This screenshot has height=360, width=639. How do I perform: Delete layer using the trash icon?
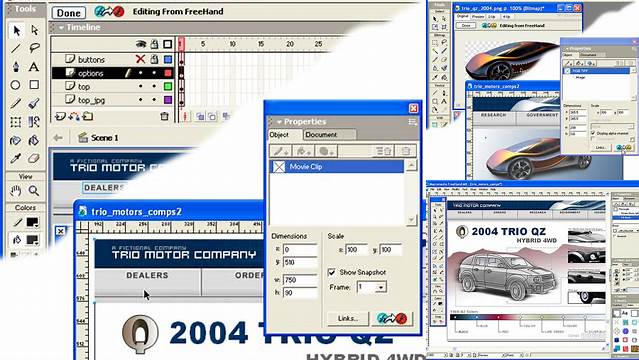tap(164, 116)
